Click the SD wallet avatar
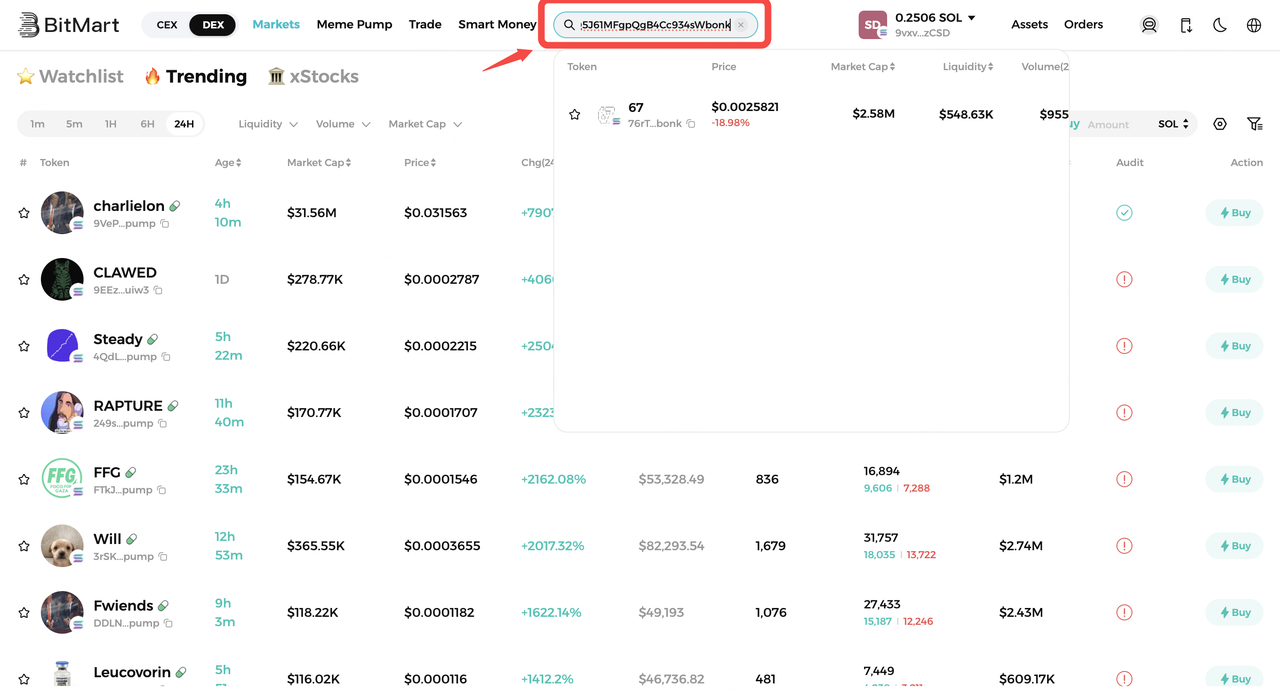This screenshot has height=691, width=1280. (873, 25)
